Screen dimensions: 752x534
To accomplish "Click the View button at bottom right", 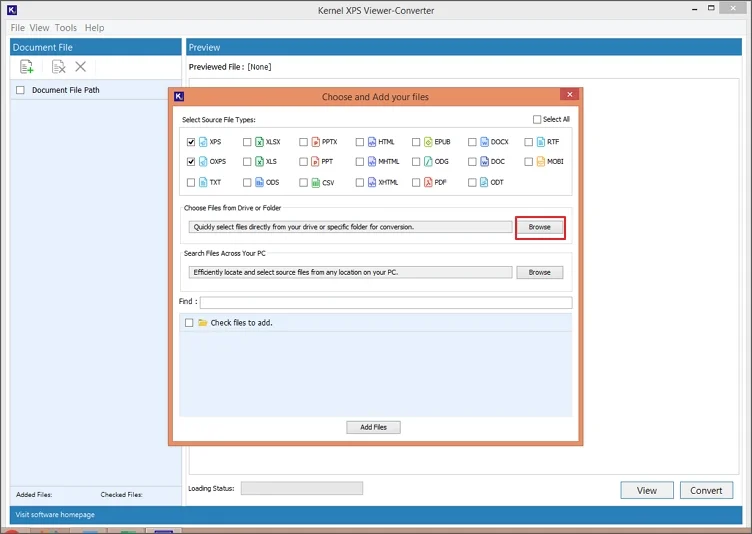I will (x=646, y=490).
